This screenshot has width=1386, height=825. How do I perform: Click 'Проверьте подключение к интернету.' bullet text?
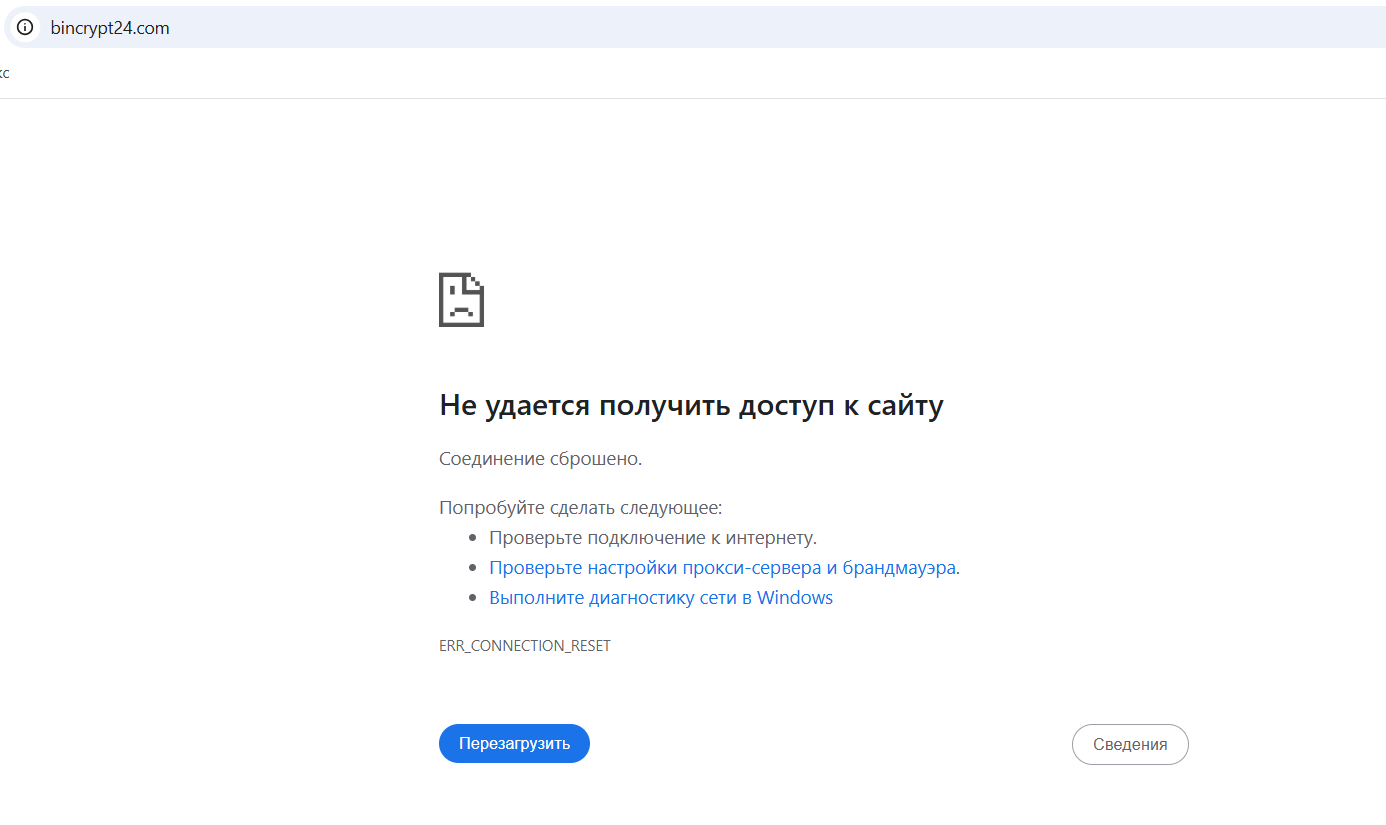[x=653, y=538]
